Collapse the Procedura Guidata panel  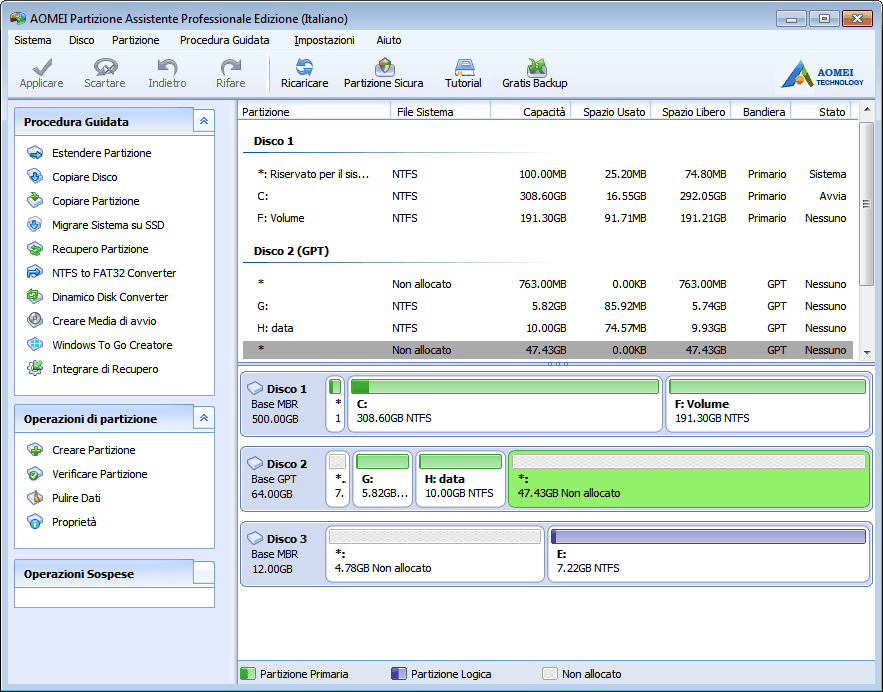point(204,121)
